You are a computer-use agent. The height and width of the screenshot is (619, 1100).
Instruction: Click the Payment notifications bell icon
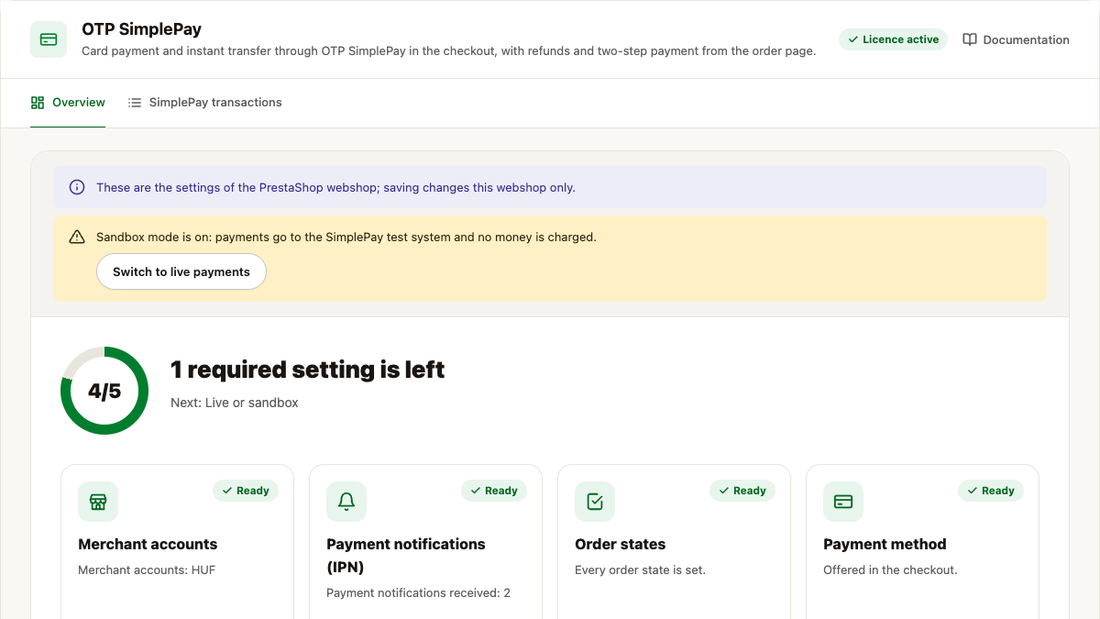347,502
